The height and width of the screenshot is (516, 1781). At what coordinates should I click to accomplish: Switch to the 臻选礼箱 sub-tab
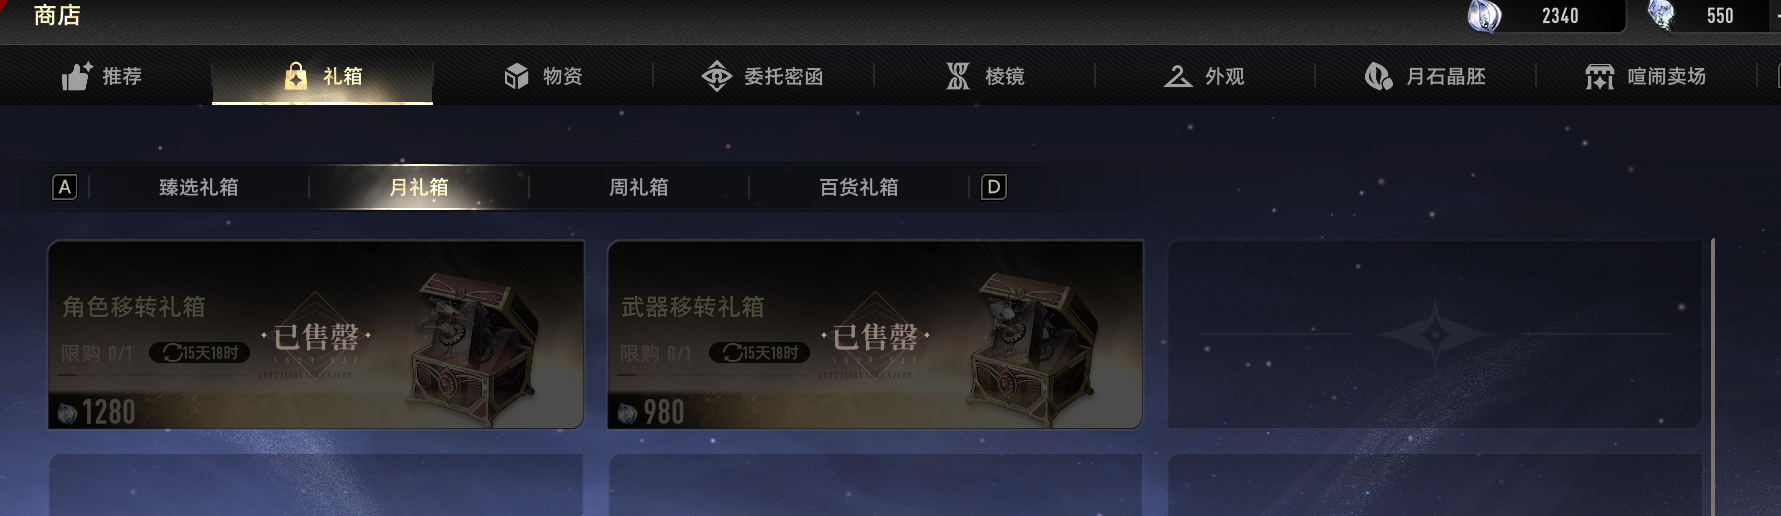click(199, 187)
